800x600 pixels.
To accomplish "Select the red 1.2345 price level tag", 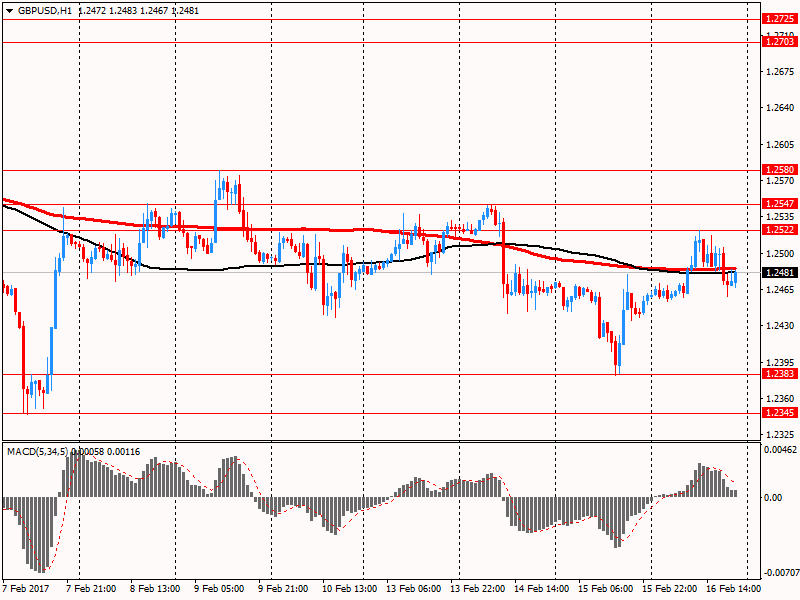I will coord(779,413).
